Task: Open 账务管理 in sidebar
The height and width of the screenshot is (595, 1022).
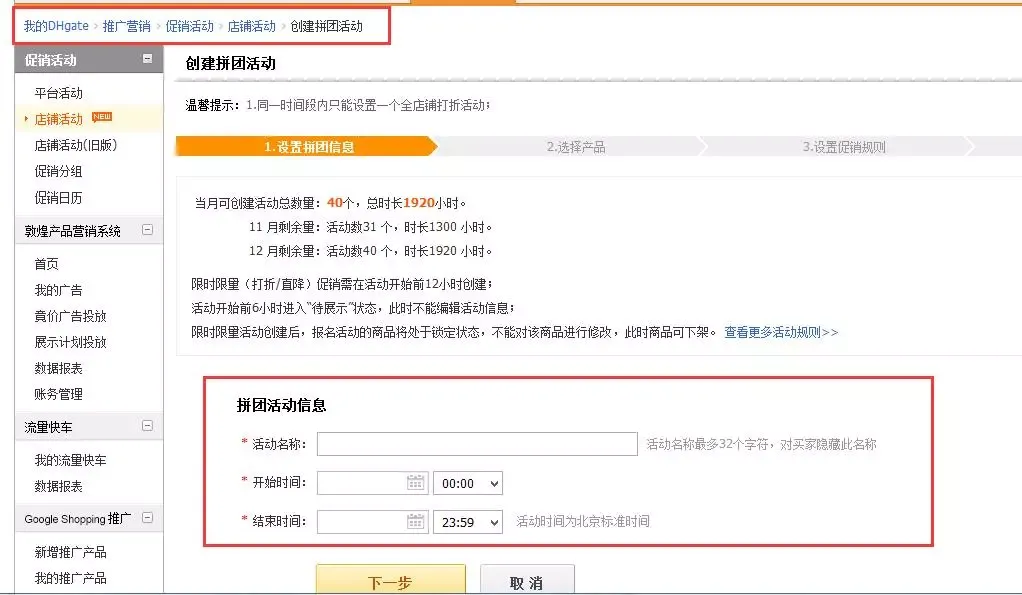Action: [x=59, y=394]
